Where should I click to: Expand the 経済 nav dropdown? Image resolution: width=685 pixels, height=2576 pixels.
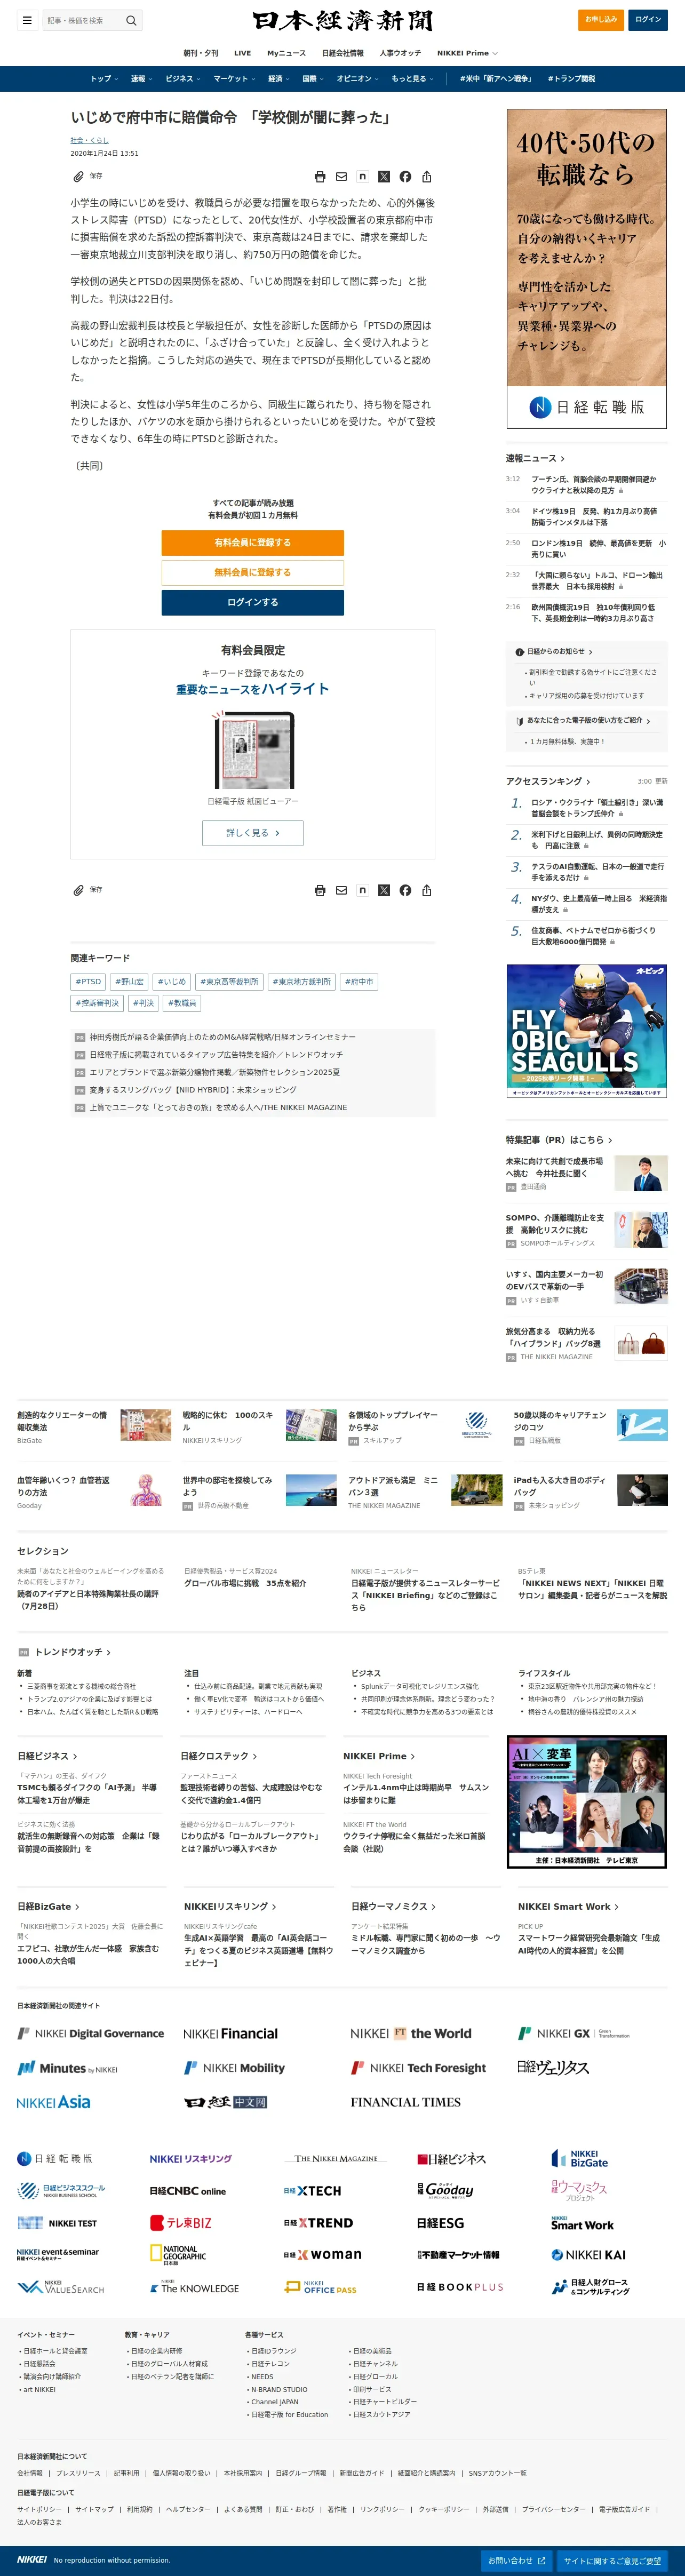click(279, 79)
